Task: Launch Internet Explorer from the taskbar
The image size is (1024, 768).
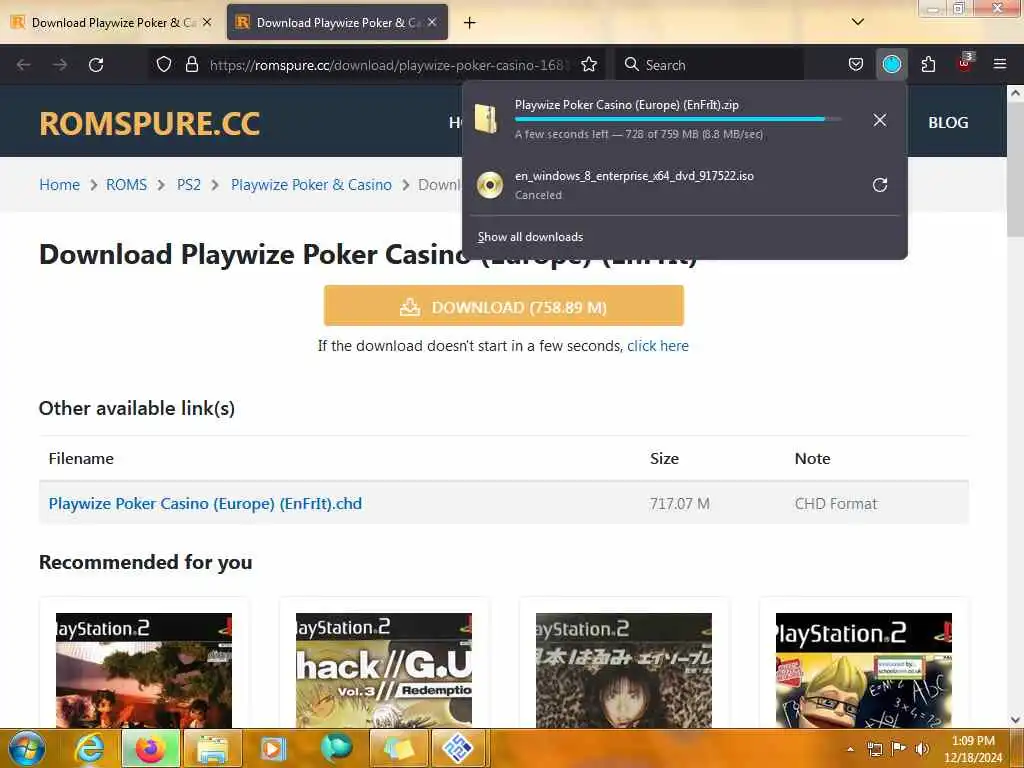Action: pyautogui.click(x=89, y=748)
